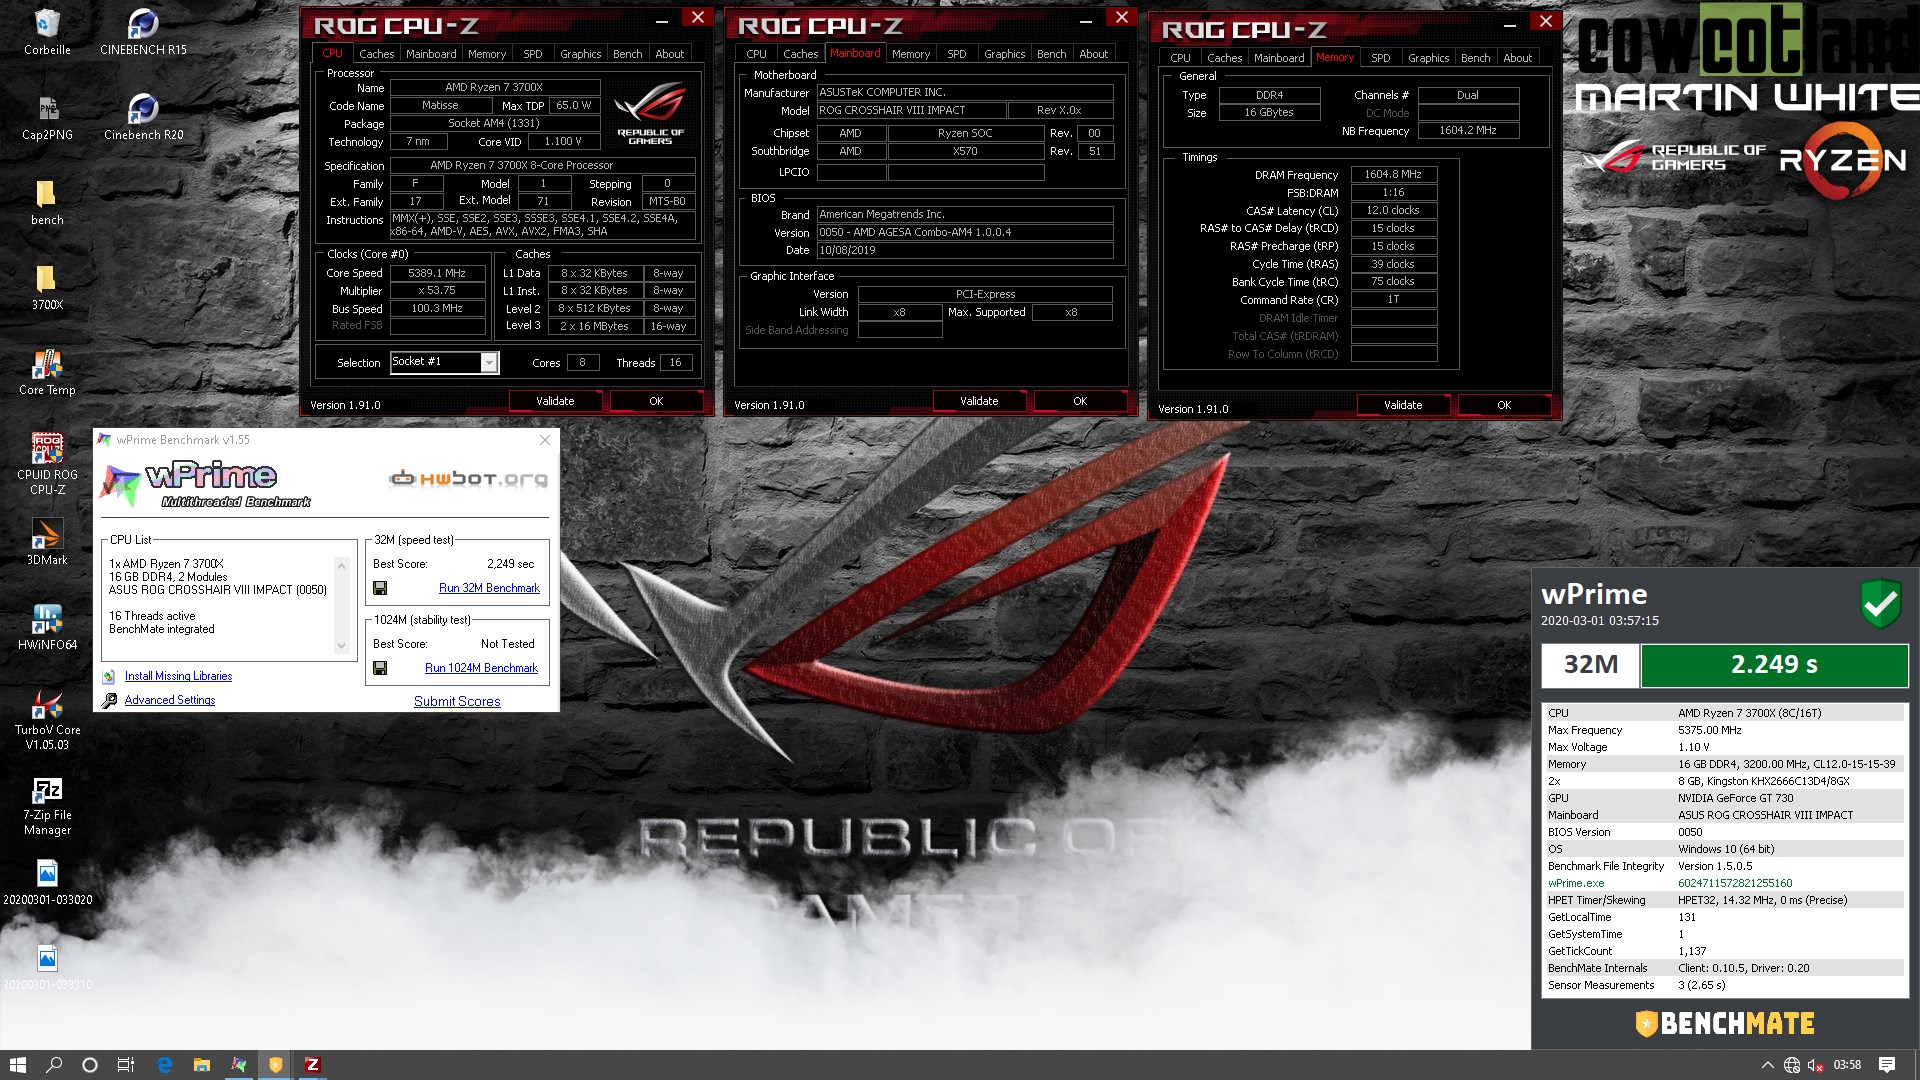Launch 3DMark desktop shortcut

click(x=47, y=541)
